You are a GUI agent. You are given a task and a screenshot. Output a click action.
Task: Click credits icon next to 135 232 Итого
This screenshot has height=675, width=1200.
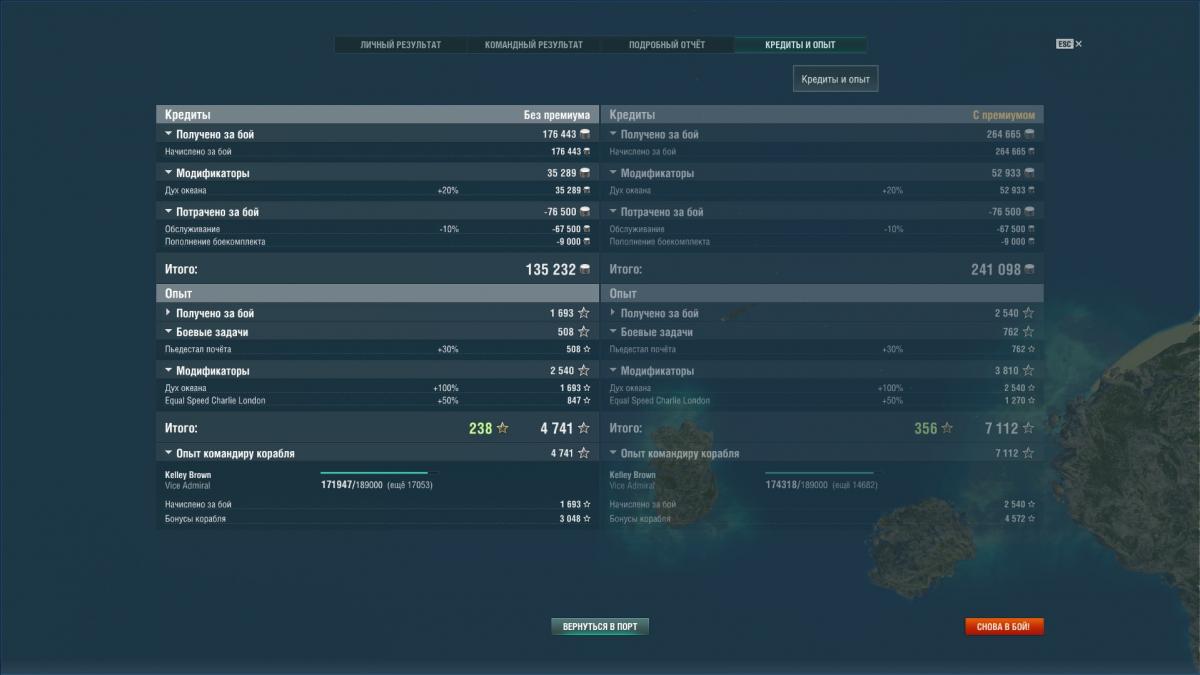coord(585,270)
